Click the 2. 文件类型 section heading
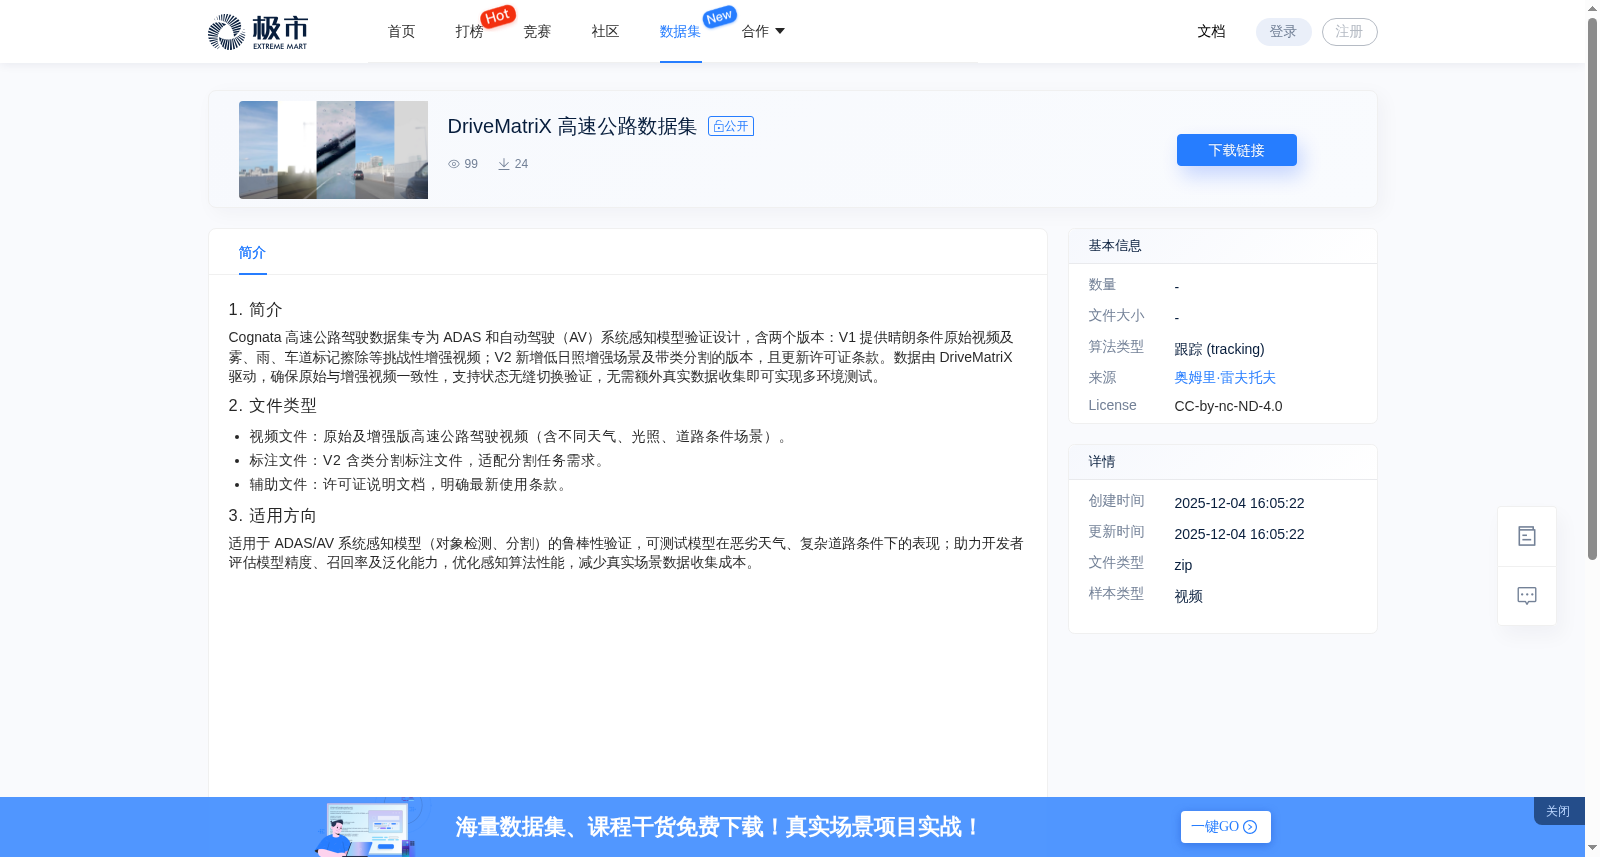 coord(272,406)
